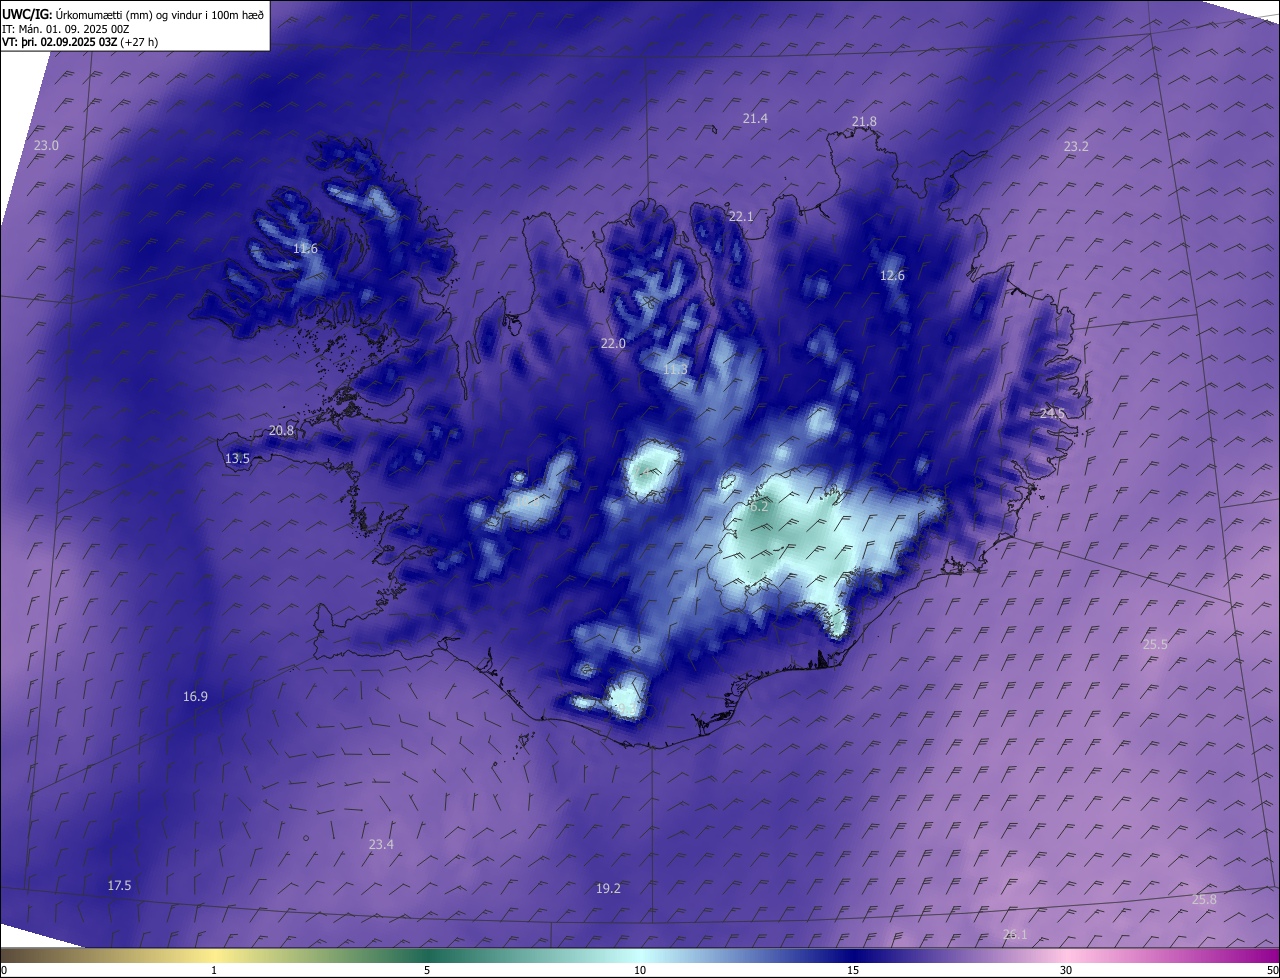
Task: Click the 21.8 value near the north coast
Action: coord(864,122)
